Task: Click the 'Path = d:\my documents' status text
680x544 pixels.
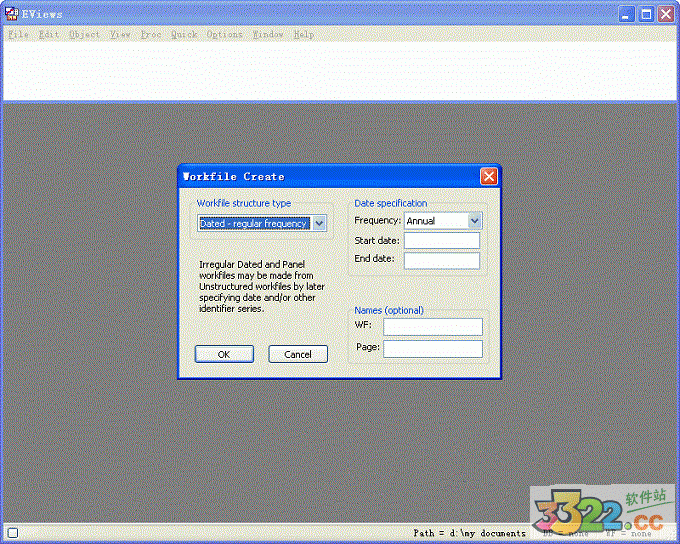Action: (x=469, y=533)
